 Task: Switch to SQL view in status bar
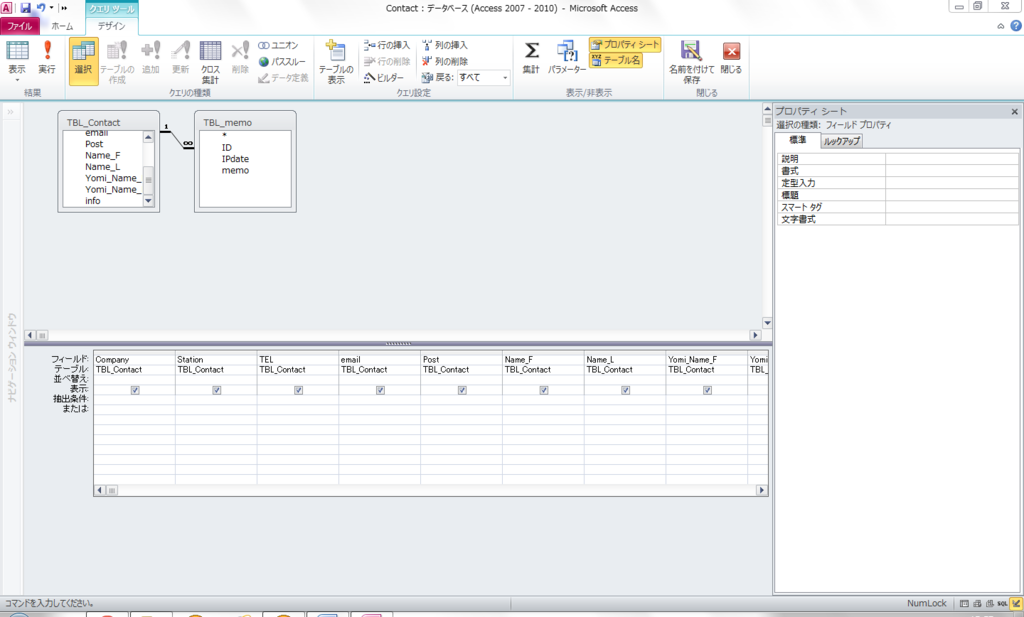pyautogui.click(x=1002, y=604)
